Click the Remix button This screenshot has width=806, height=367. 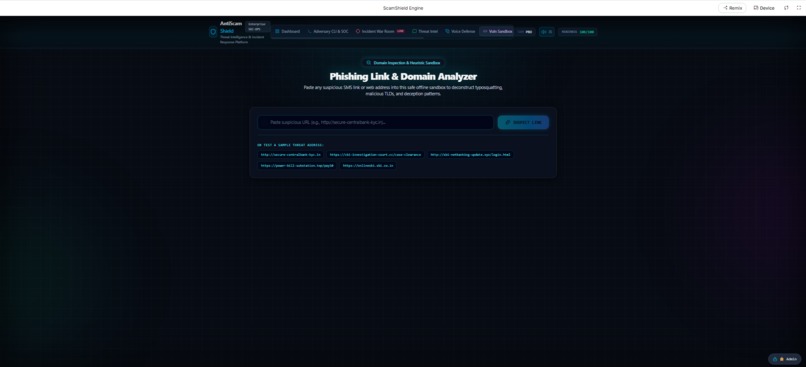[x=732, y=8]
